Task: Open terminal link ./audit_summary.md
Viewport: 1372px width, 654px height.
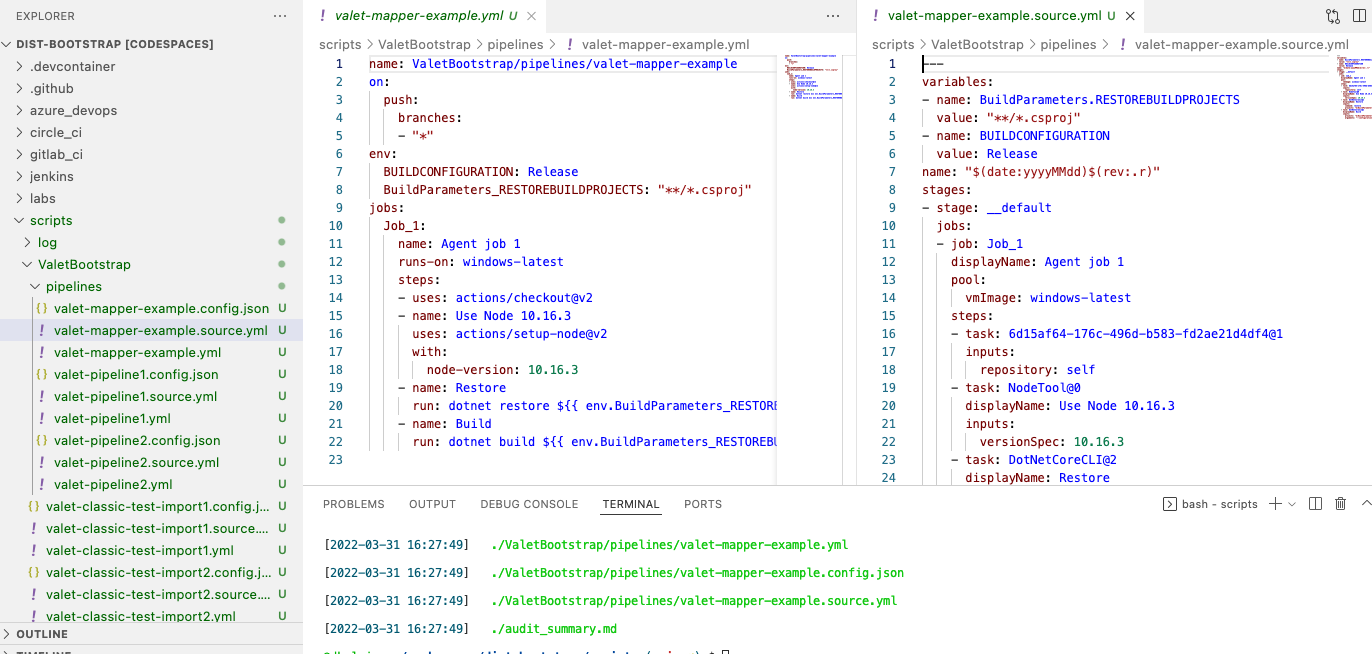Action: (x=554, y=629)
